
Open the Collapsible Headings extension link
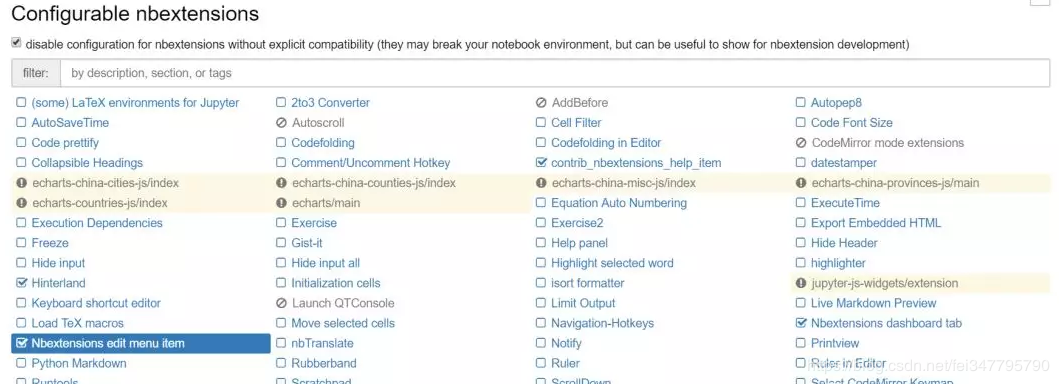[87, 163]
